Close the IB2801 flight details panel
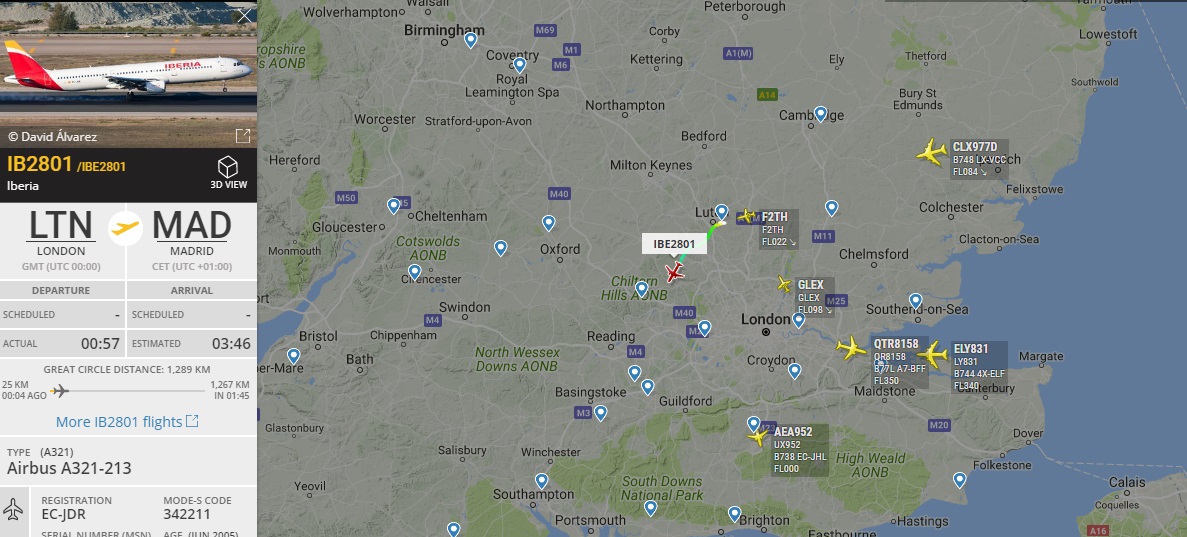This screenshot has height=537, width=1187. (244, 16)
